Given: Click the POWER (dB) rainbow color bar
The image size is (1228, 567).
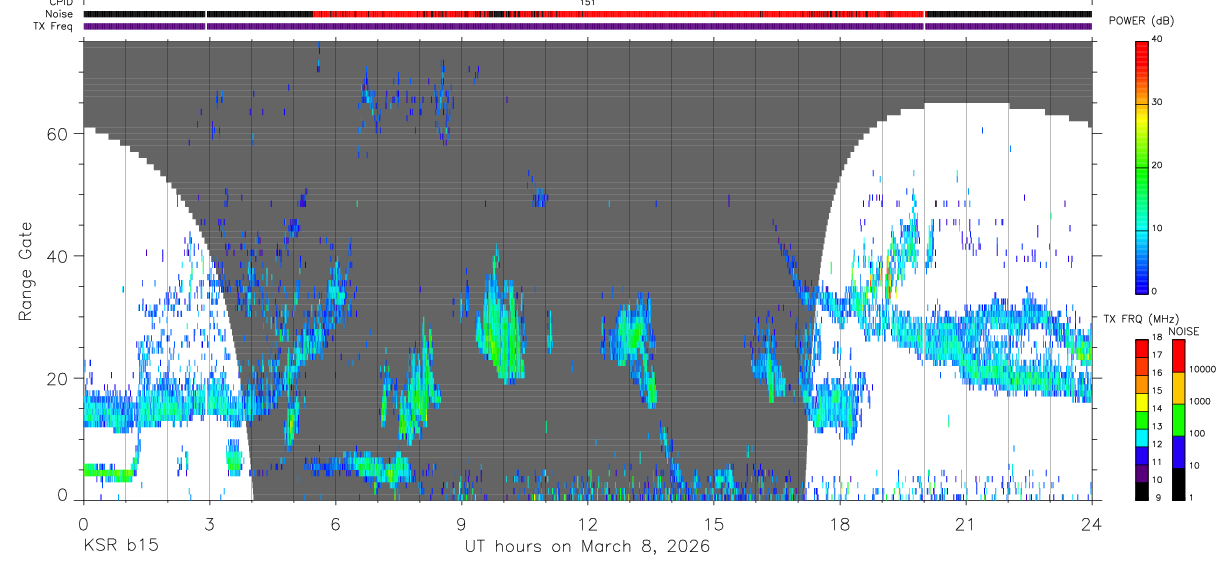Looking at the screenshot, I should (x=1141, y=166).
